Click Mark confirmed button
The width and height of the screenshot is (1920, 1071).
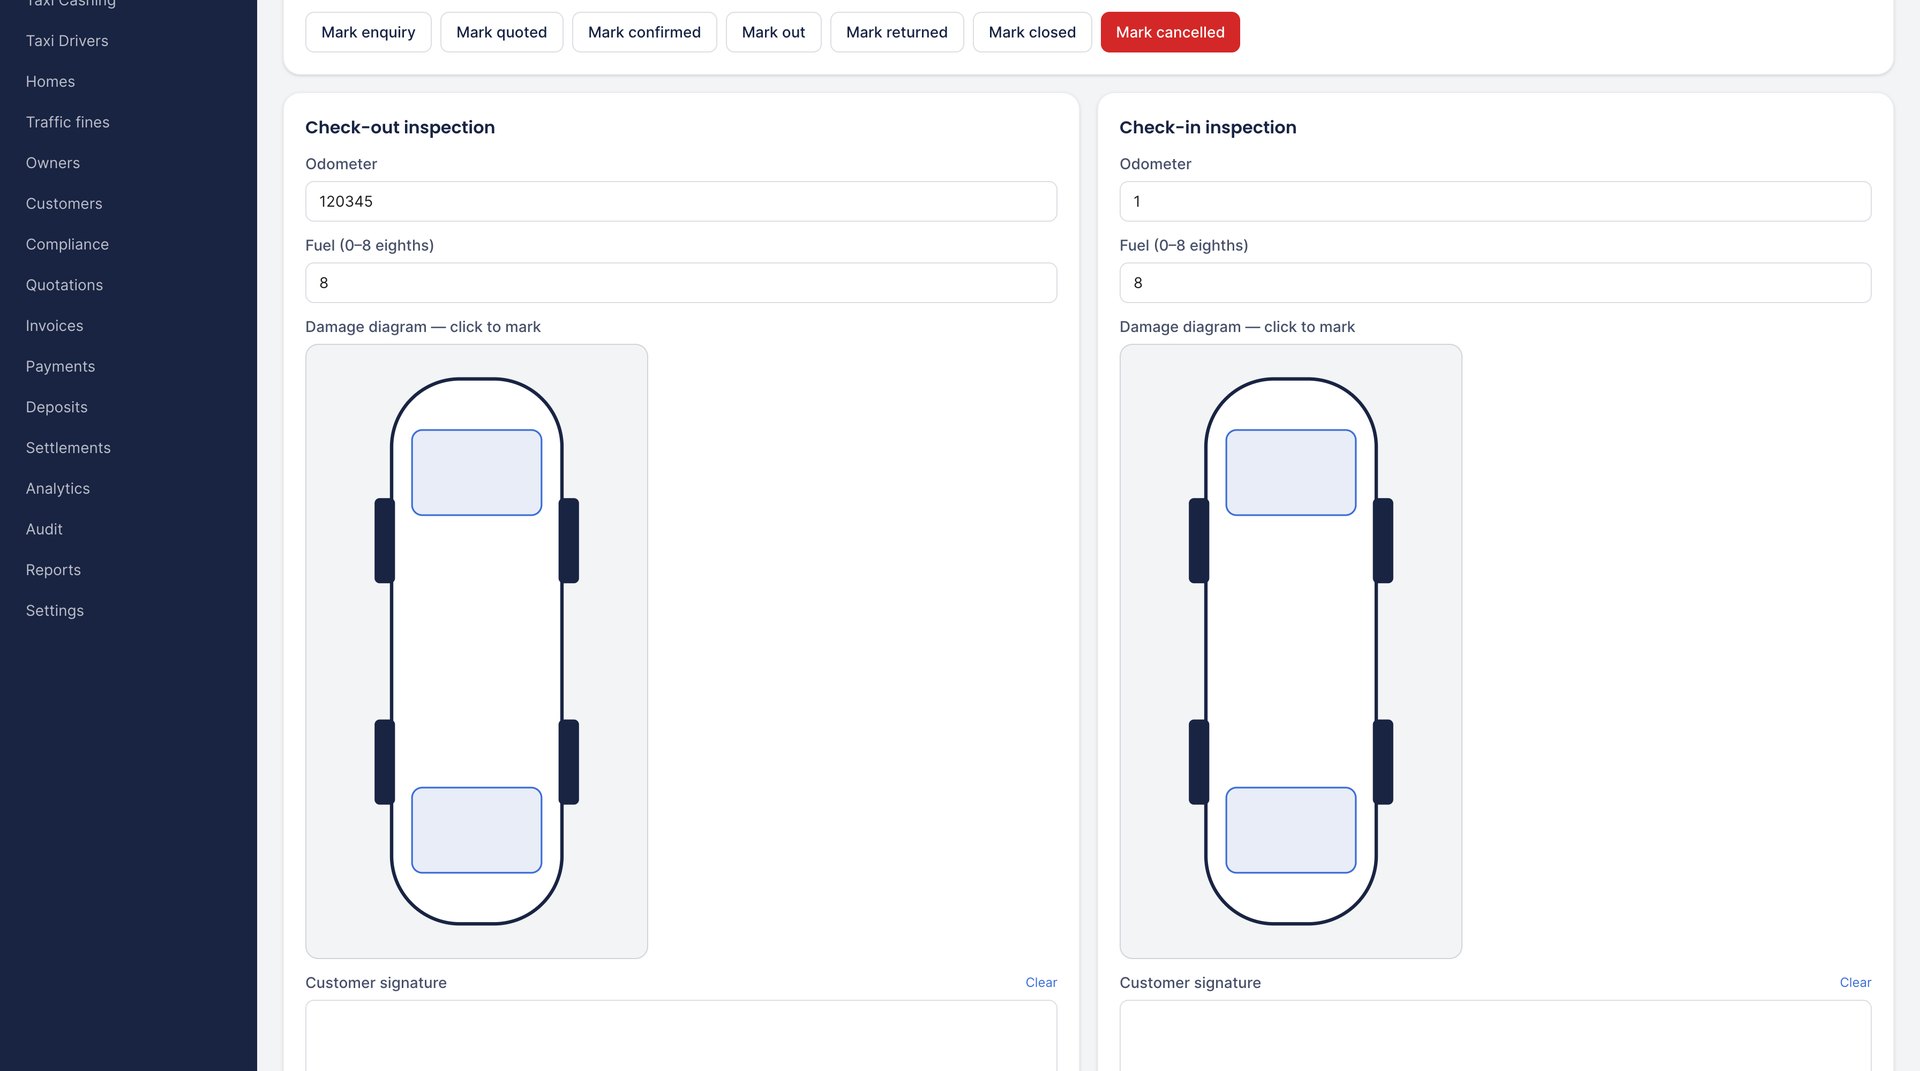click(644, 32)
